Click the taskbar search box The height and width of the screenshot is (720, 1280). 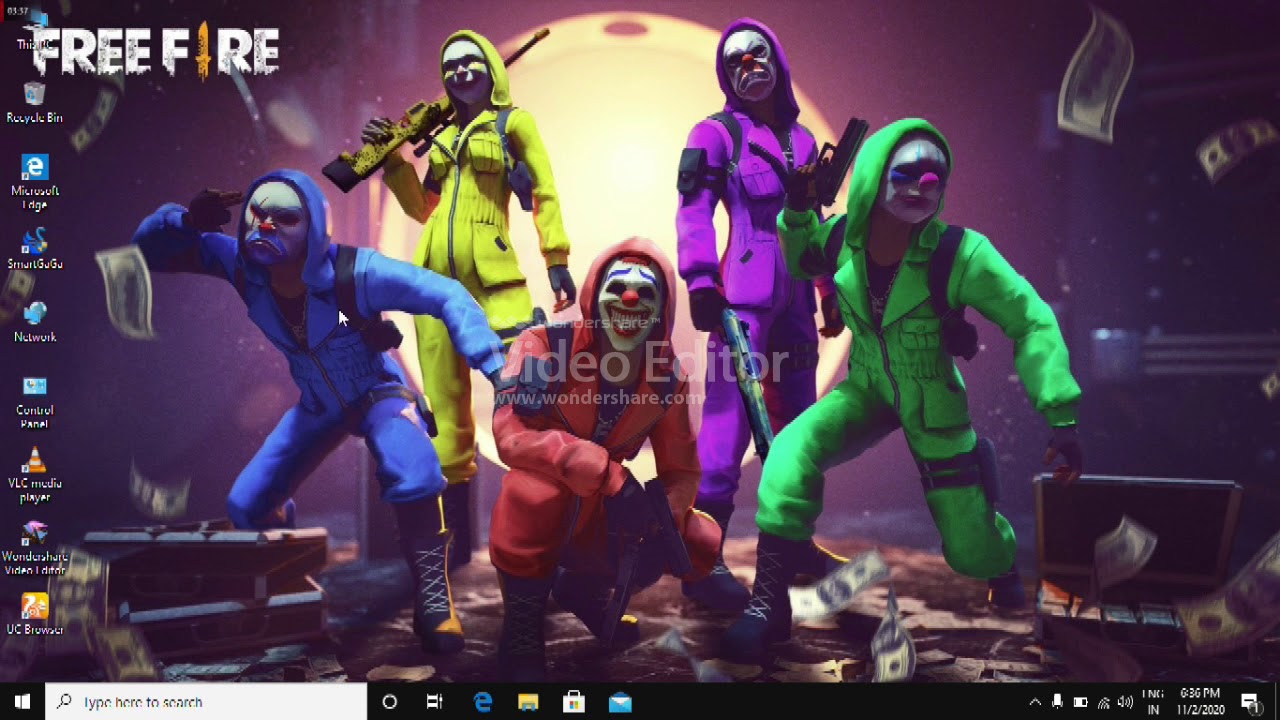(x=207, y=702)
